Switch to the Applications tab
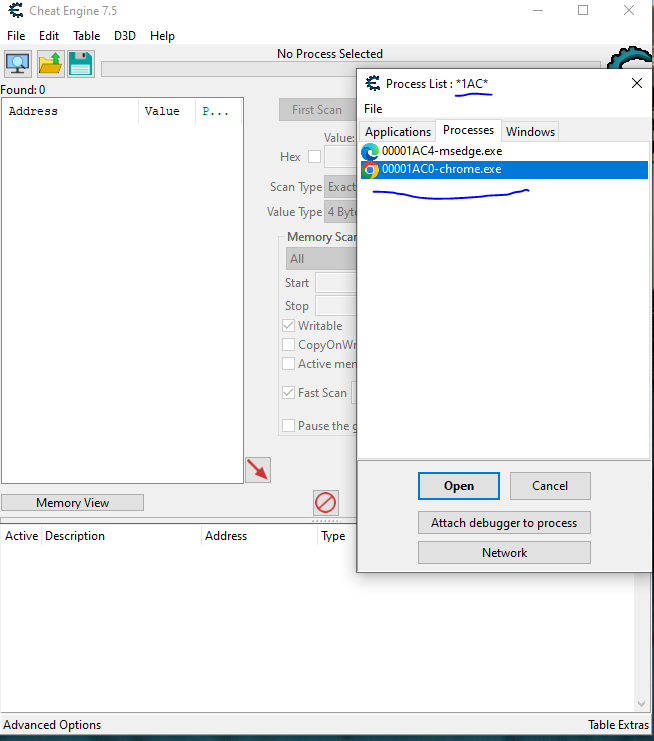 click(x=397, y=132)
